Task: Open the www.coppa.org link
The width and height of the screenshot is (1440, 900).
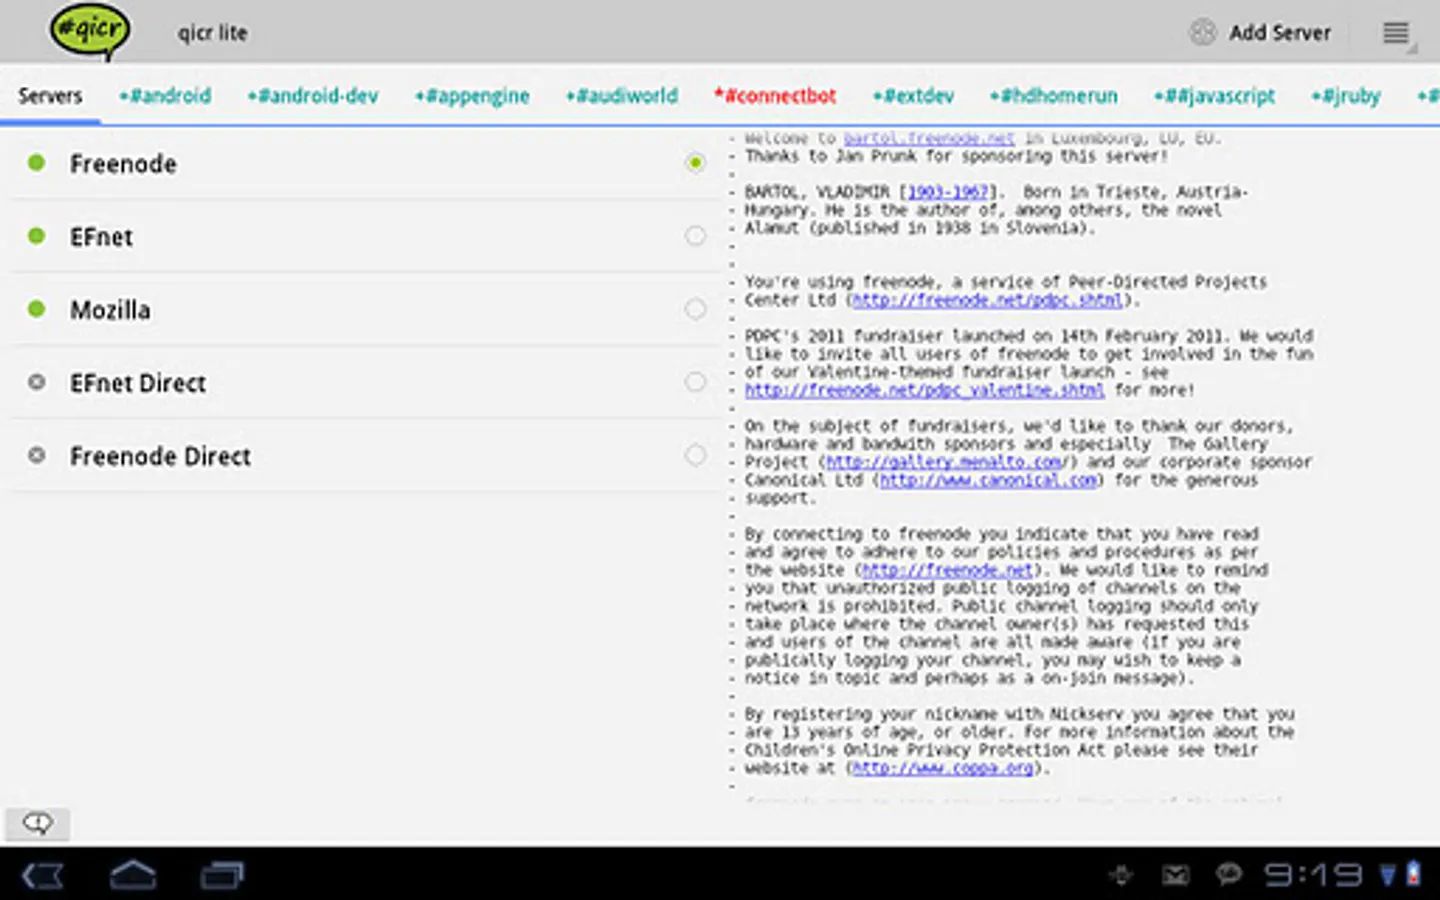Action: click(x=942, y=768)
